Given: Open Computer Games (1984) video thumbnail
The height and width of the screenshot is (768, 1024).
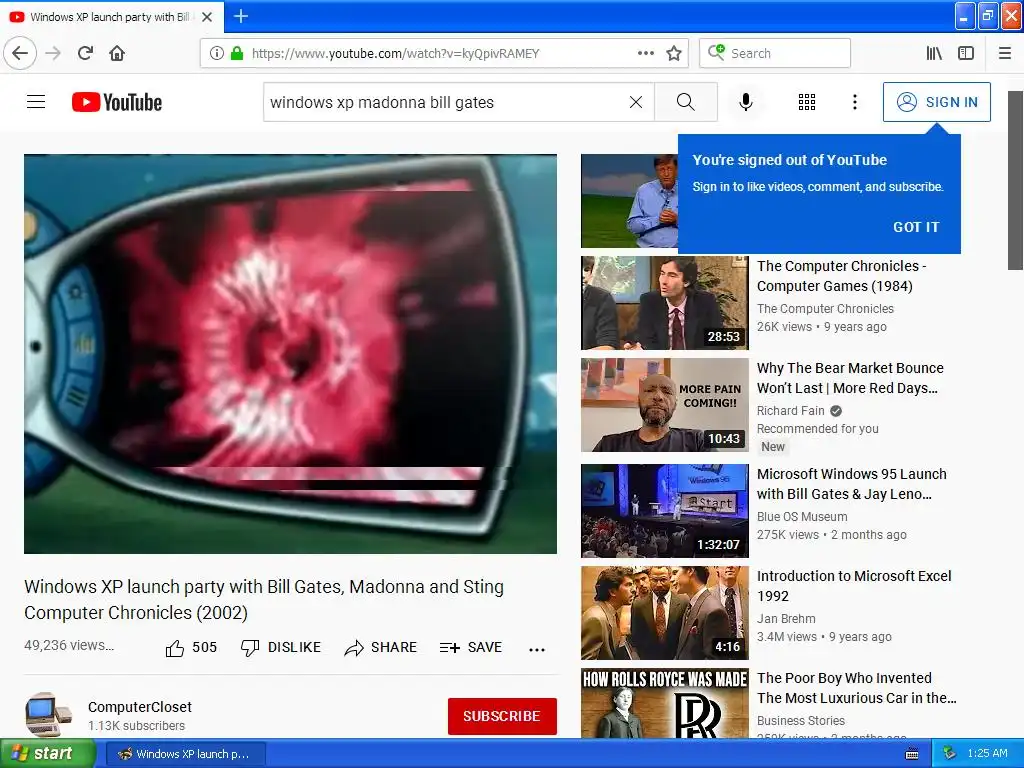Looking at the screenshot, I should coord(665,302).
